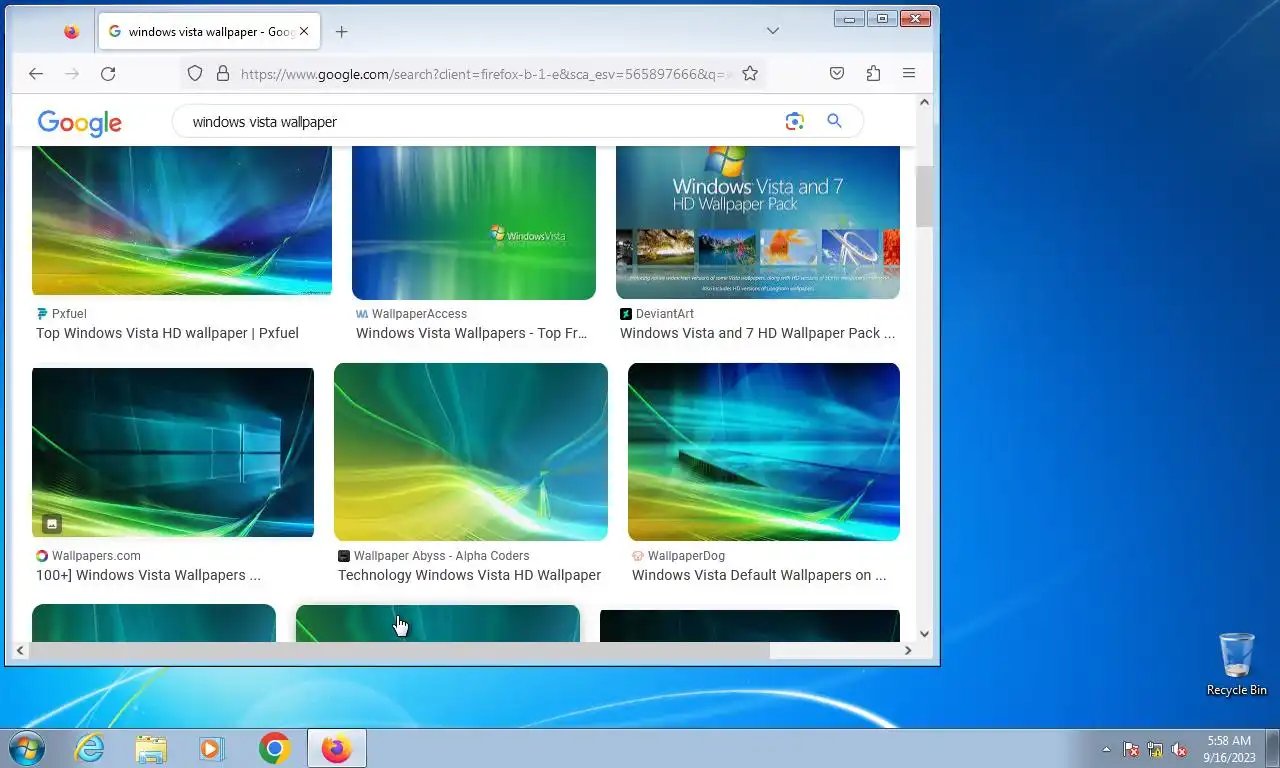Click the vertical scrollbar down arrow
This screenshot has width=1280, height=768.
click(924, 633)
